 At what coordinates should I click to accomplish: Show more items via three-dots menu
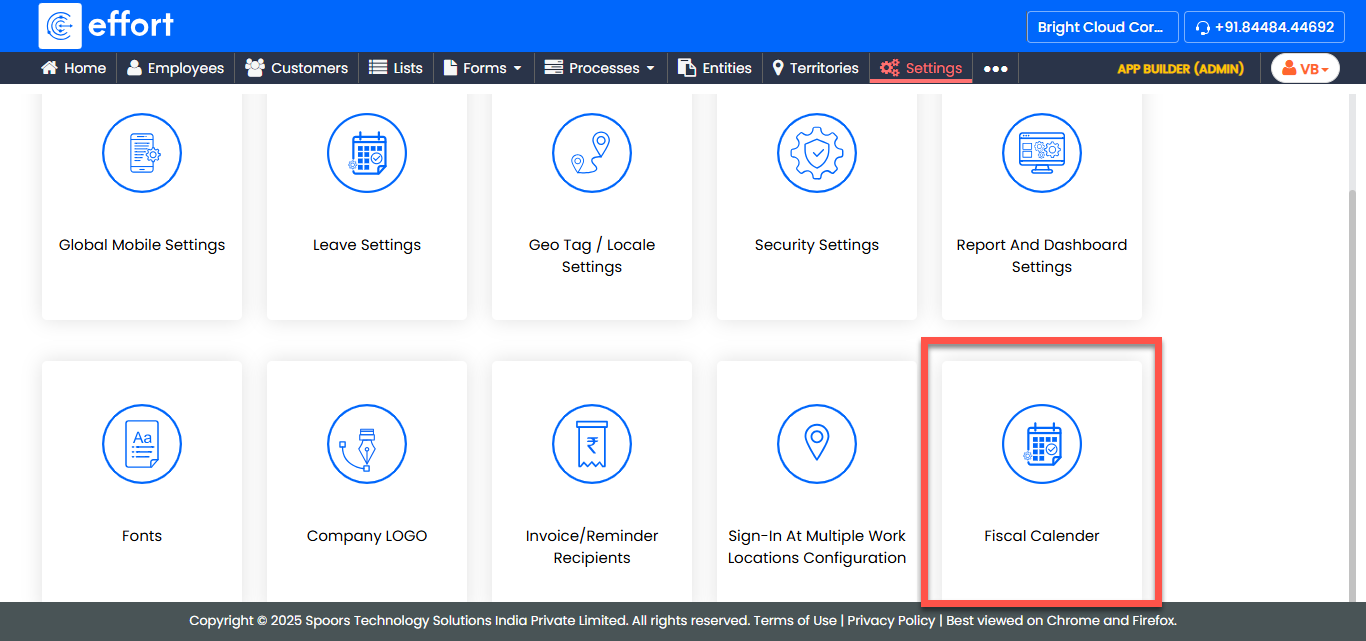tap(995, 69)
